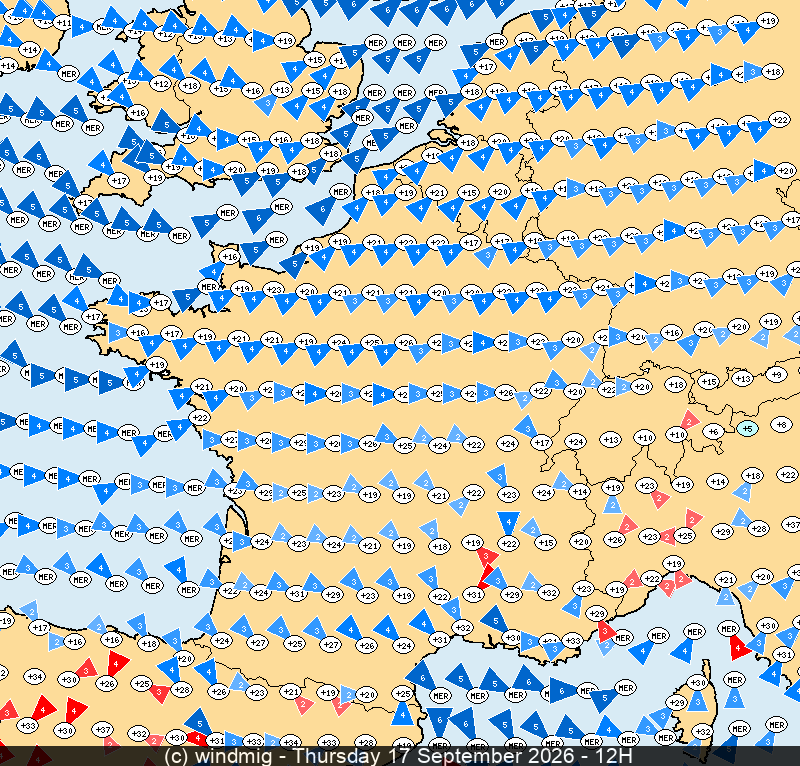Click the +30 bubble on Corsica
This screenshot has width=800, height=766.
point(697,682)
